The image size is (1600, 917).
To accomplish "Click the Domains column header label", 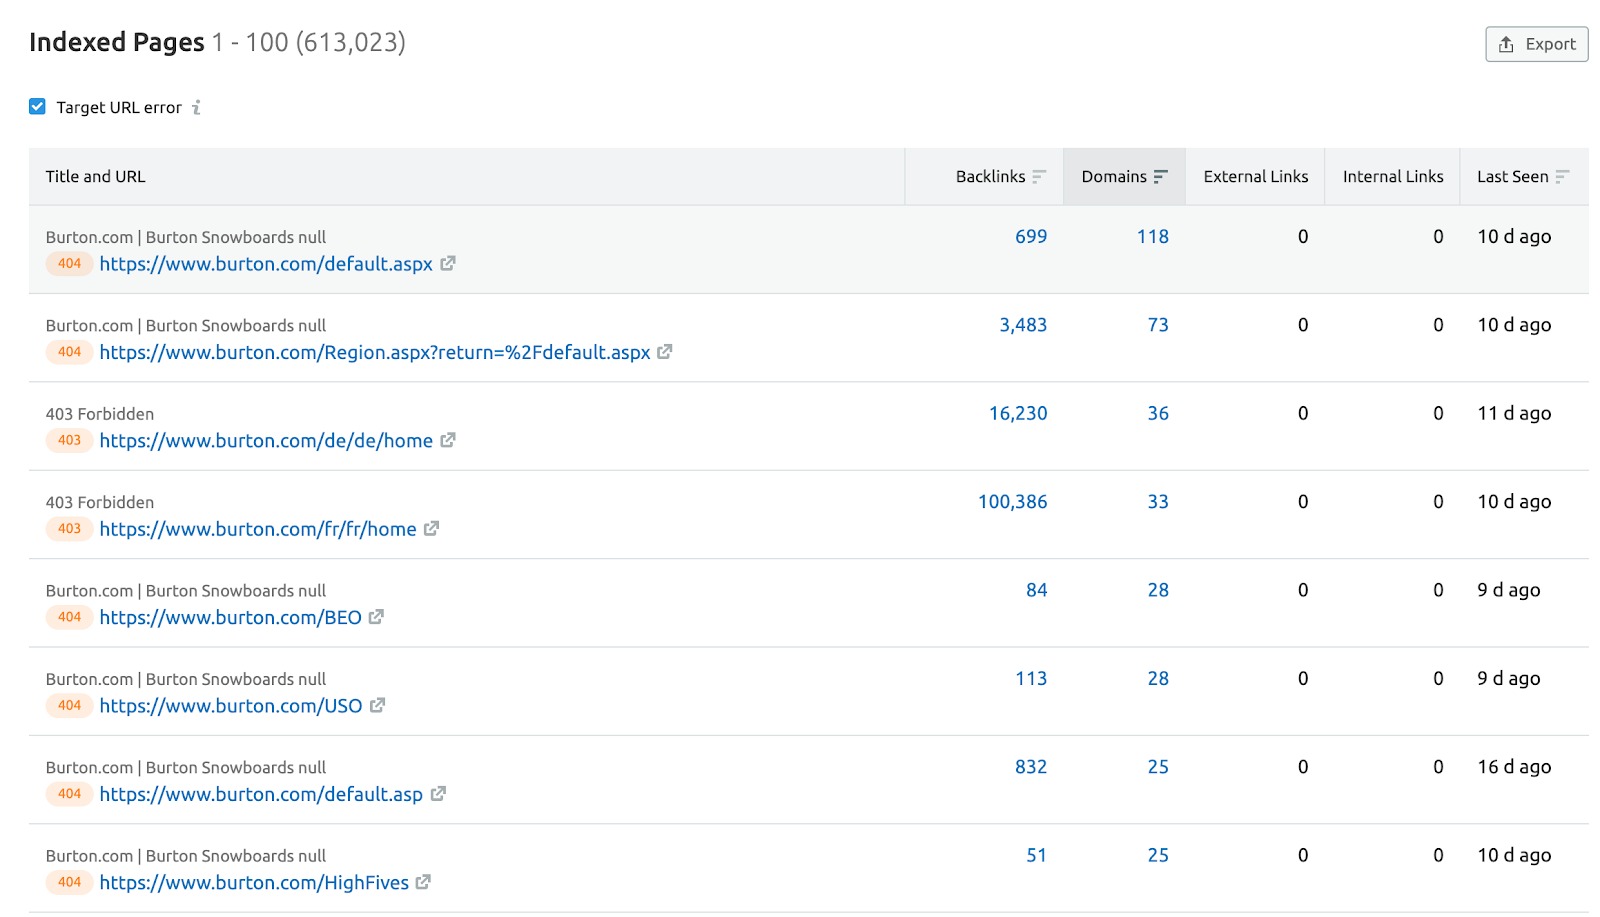I will [x=1114, y=176].
